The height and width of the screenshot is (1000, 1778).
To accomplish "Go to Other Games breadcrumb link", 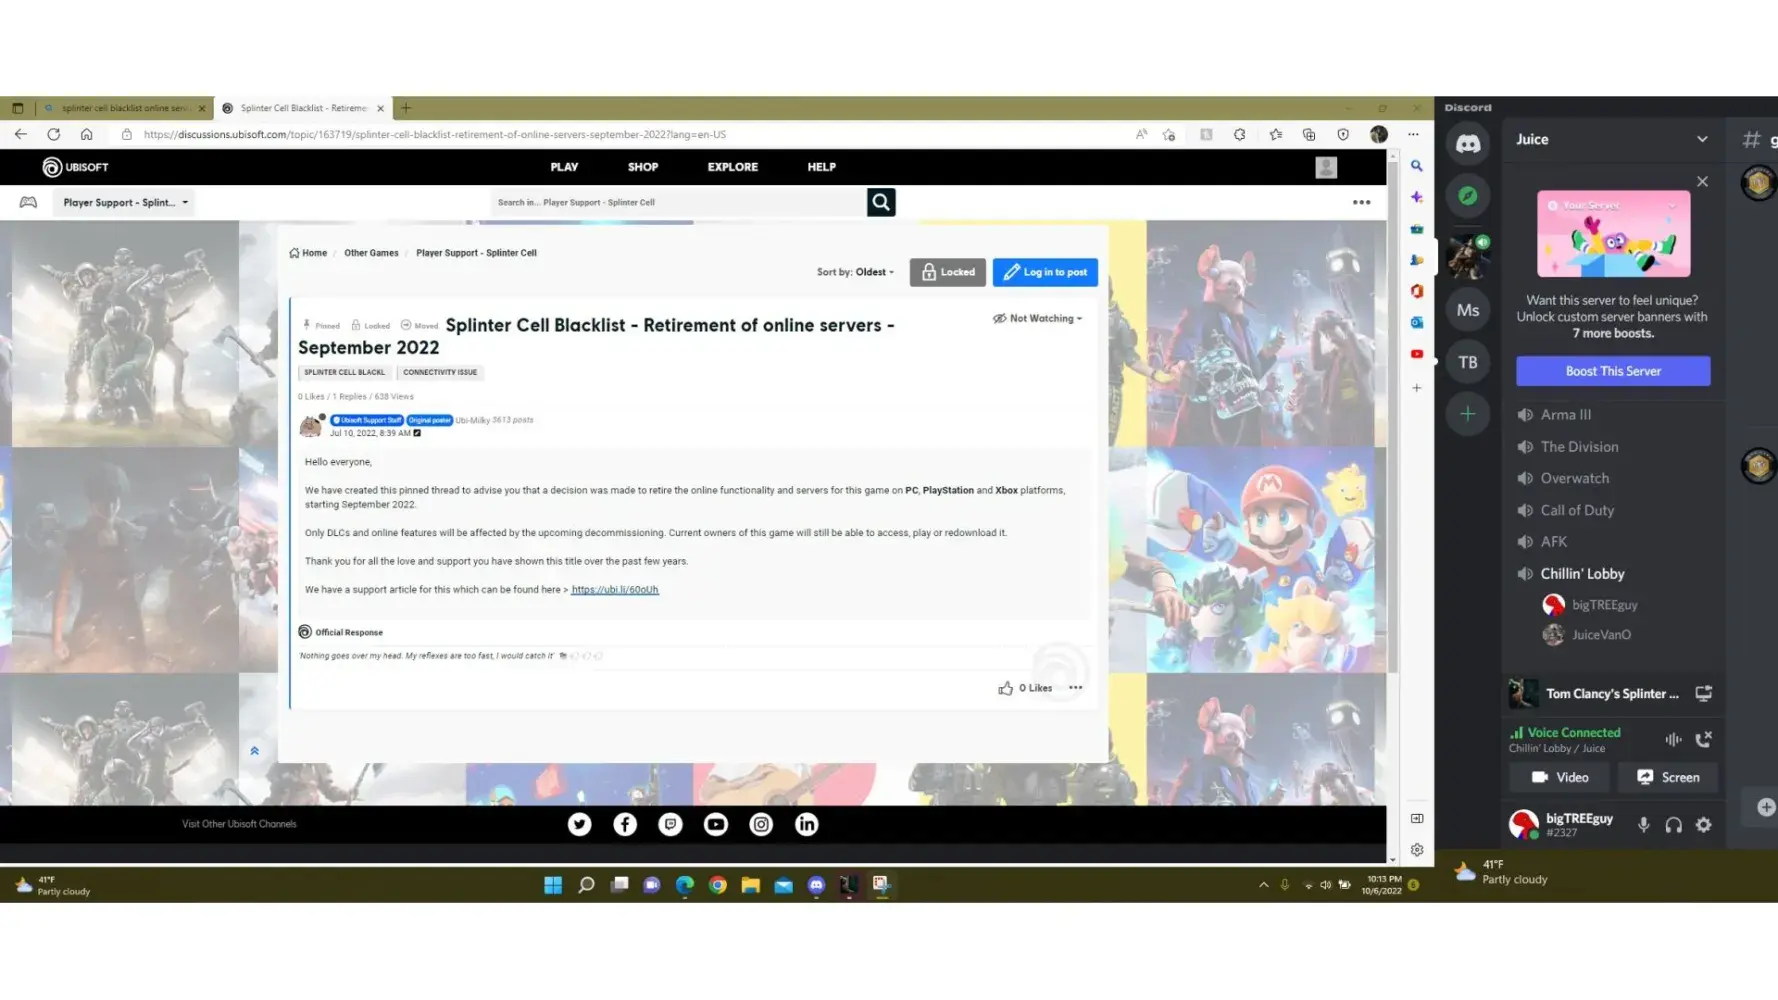I will click(371, 253).
